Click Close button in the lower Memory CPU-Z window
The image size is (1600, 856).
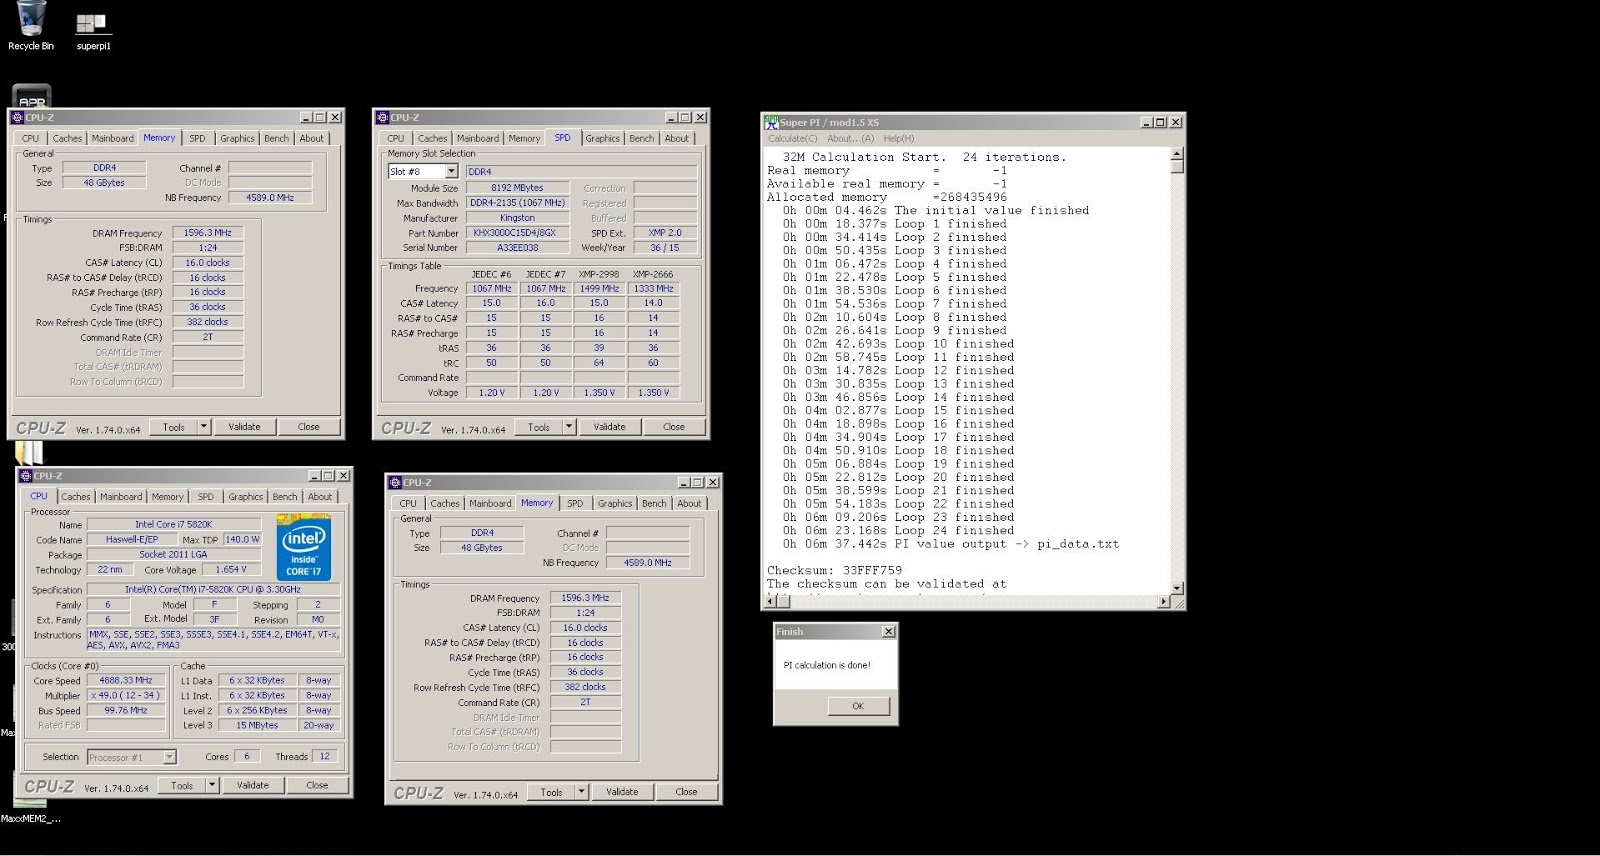click(x=686, y=792)
